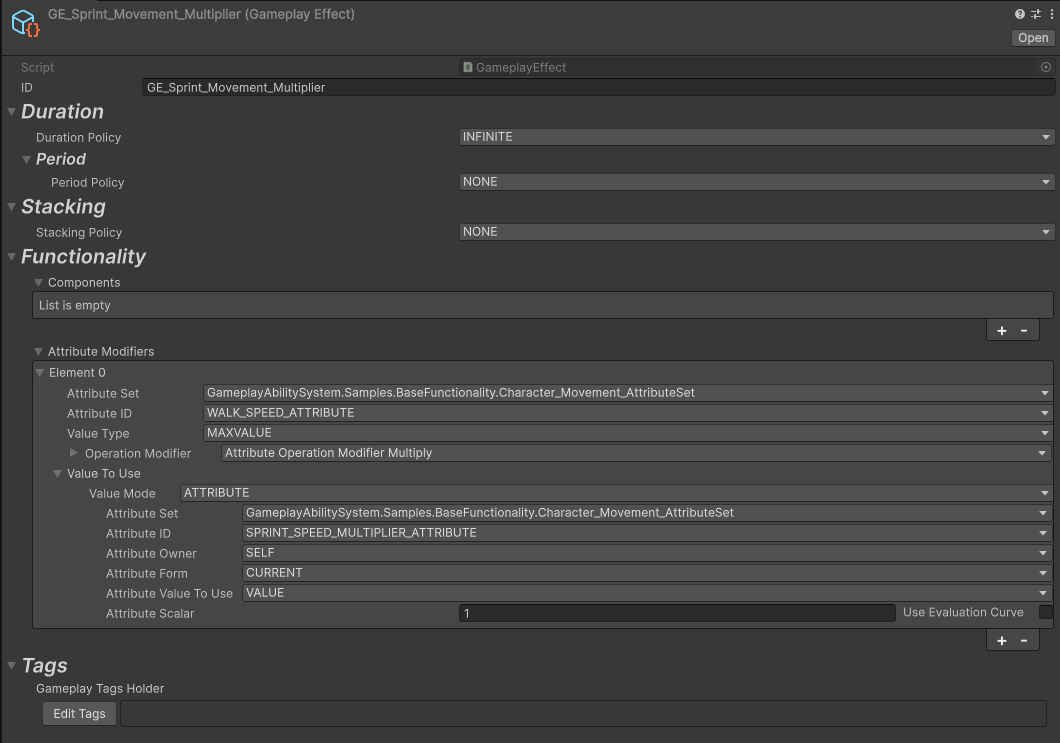Add a new entry to Components list
This screenshot has height=743, width=1060.
(1002, 330)
